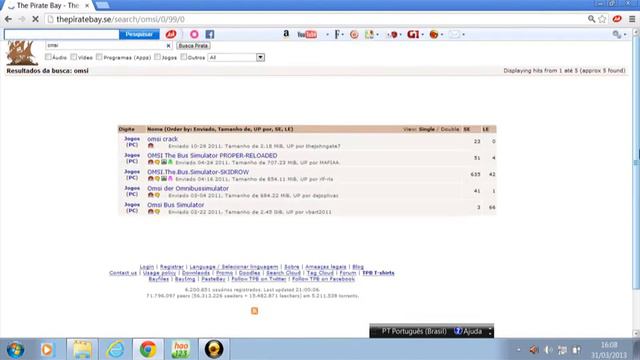This screenshot has height=360, width=640.
Task: Expand the G1 icon dropdown arrow
Action: tap(423, 35)
